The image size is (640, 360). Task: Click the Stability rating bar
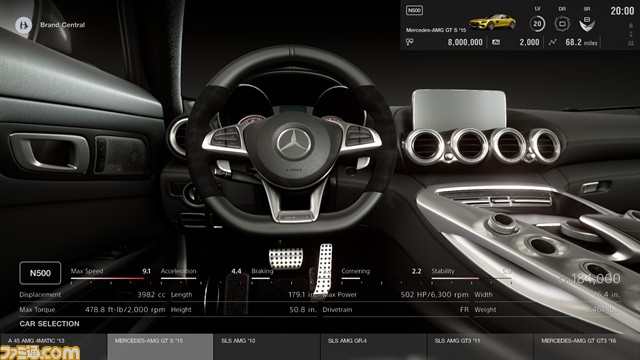[x=471, y=279]
